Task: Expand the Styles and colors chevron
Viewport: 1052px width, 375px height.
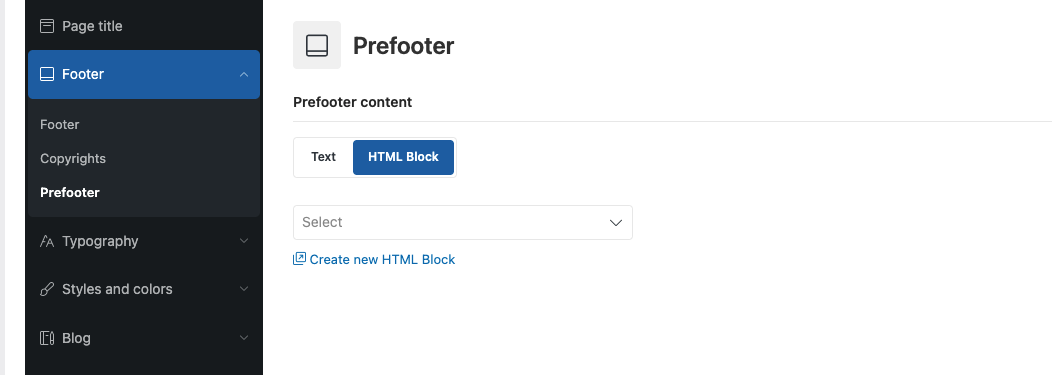Action: [x=244, y=289]
